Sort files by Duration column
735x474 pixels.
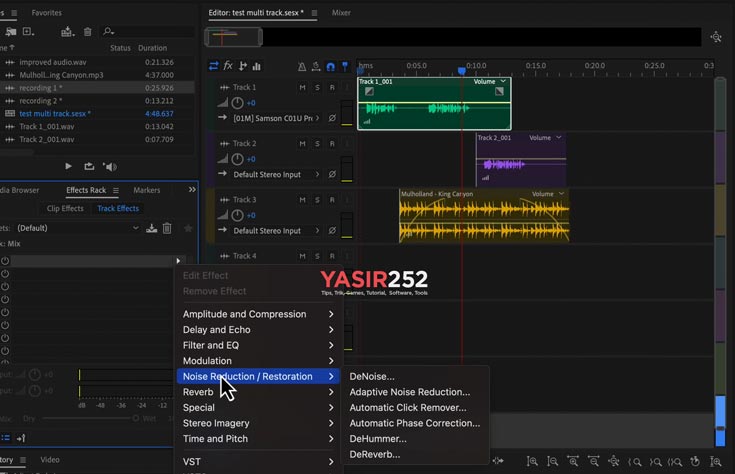pos(152,48)
